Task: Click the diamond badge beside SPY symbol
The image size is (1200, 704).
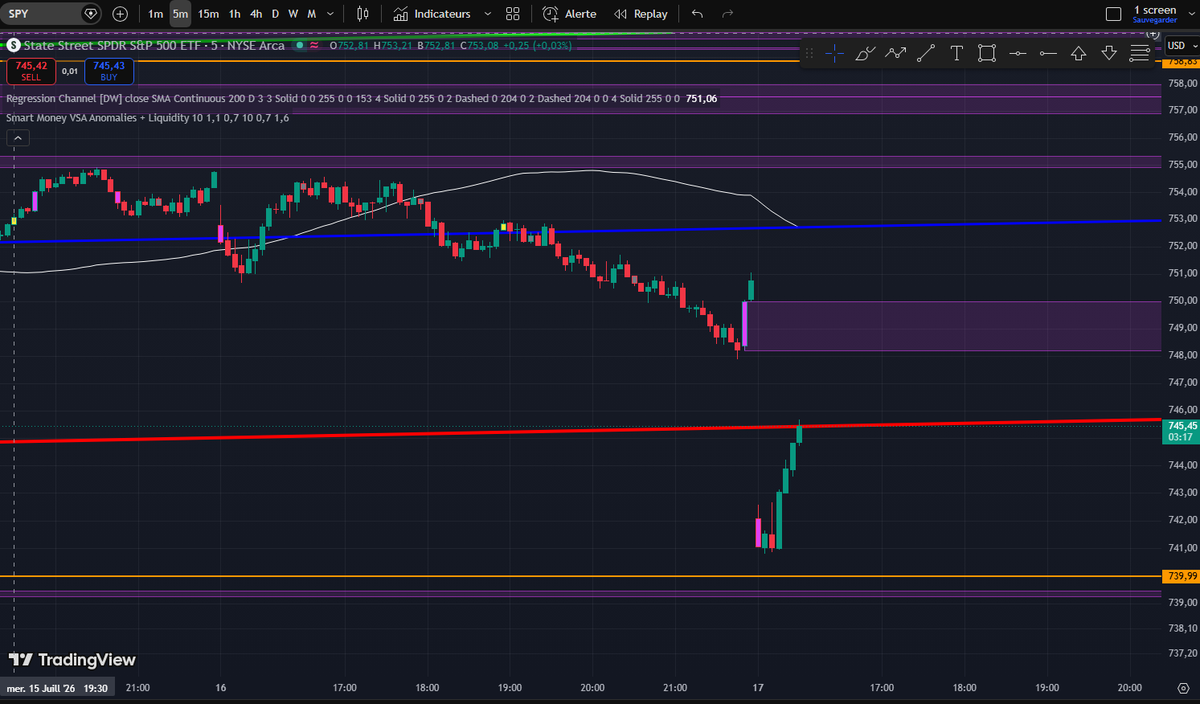Action: pyautogui.click(x=91, y=14)
